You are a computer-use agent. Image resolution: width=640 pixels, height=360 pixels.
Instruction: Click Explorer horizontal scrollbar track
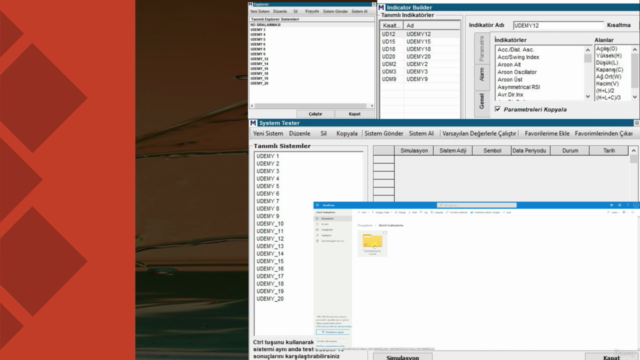pyautogui.click(x=311, y=106)
